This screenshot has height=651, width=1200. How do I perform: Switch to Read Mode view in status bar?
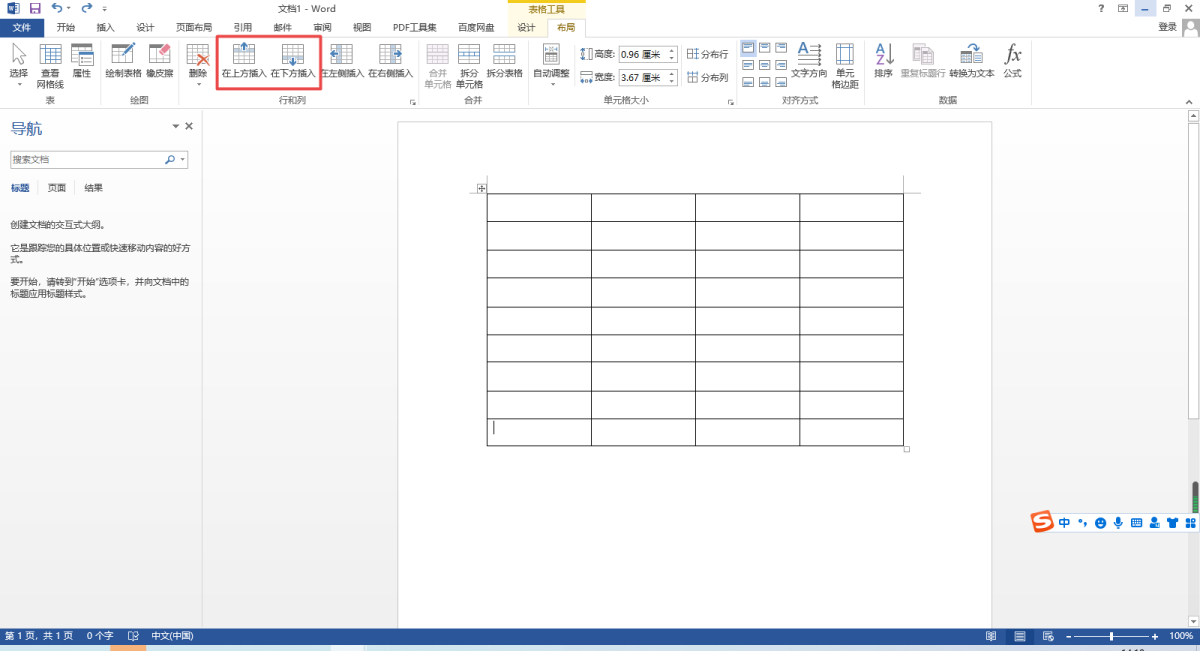[990, 636]
